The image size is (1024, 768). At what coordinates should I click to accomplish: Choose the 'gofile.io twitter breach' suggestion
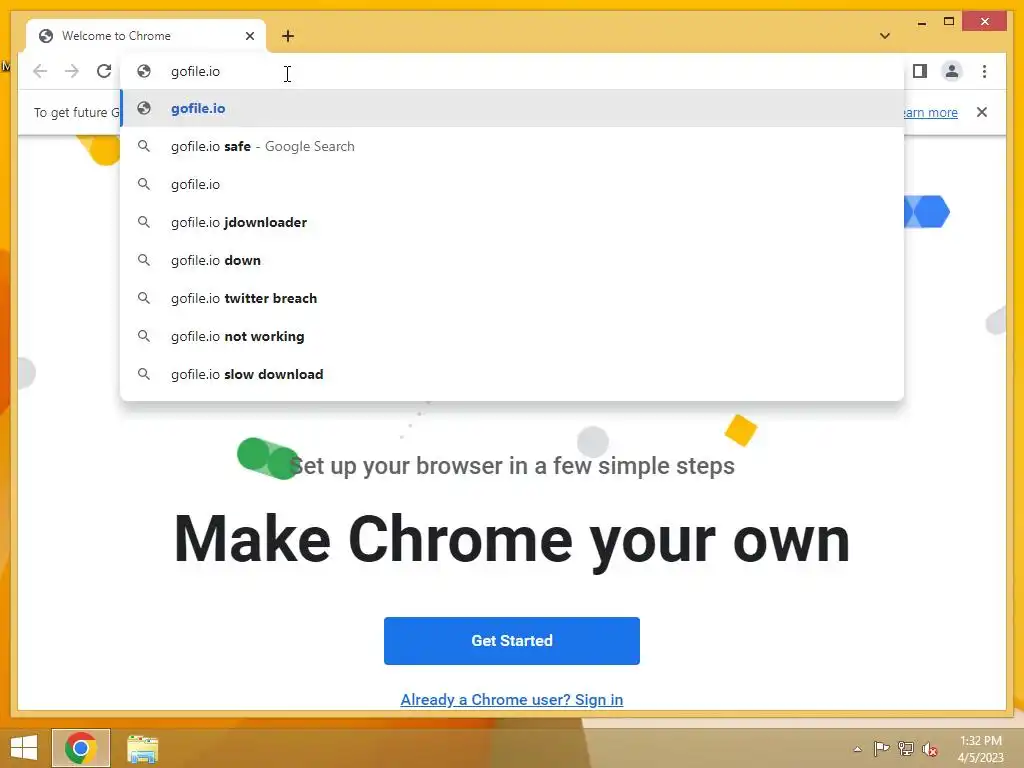point(512,298)
